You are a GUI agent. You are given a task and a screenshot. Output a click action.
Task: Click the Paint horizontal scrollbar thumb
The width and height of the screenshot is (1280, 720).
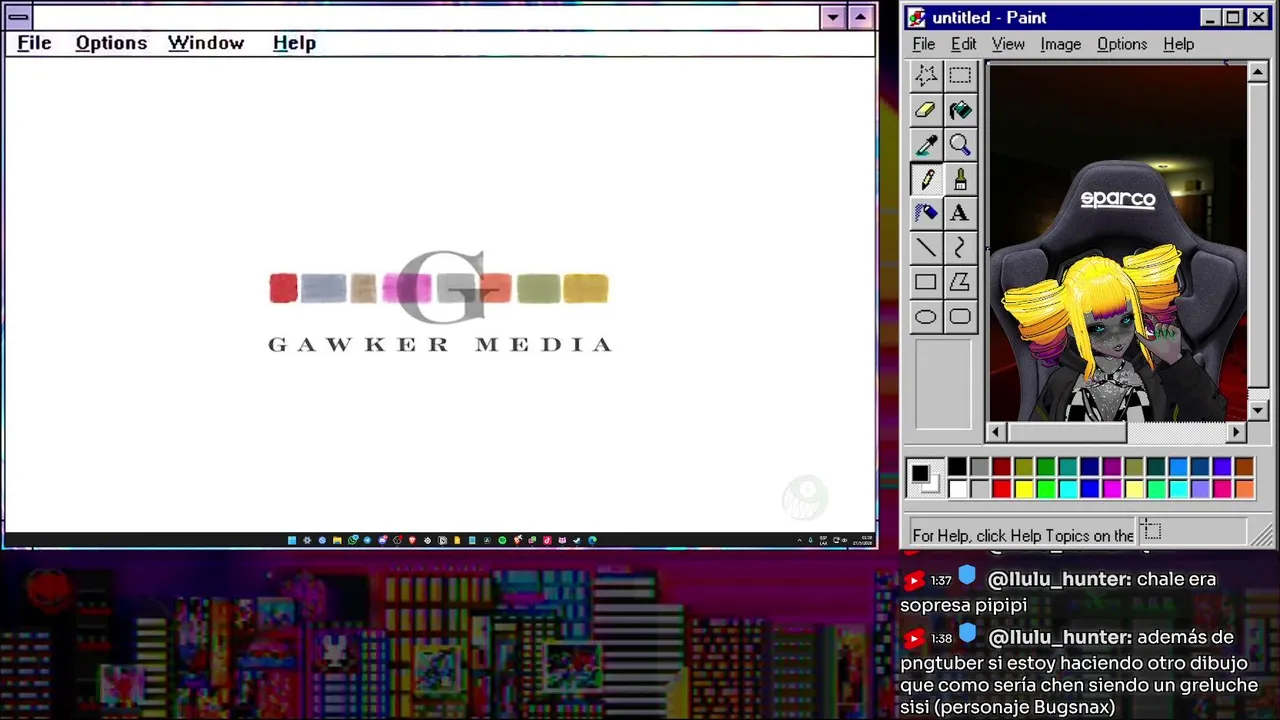(1066, 432)
